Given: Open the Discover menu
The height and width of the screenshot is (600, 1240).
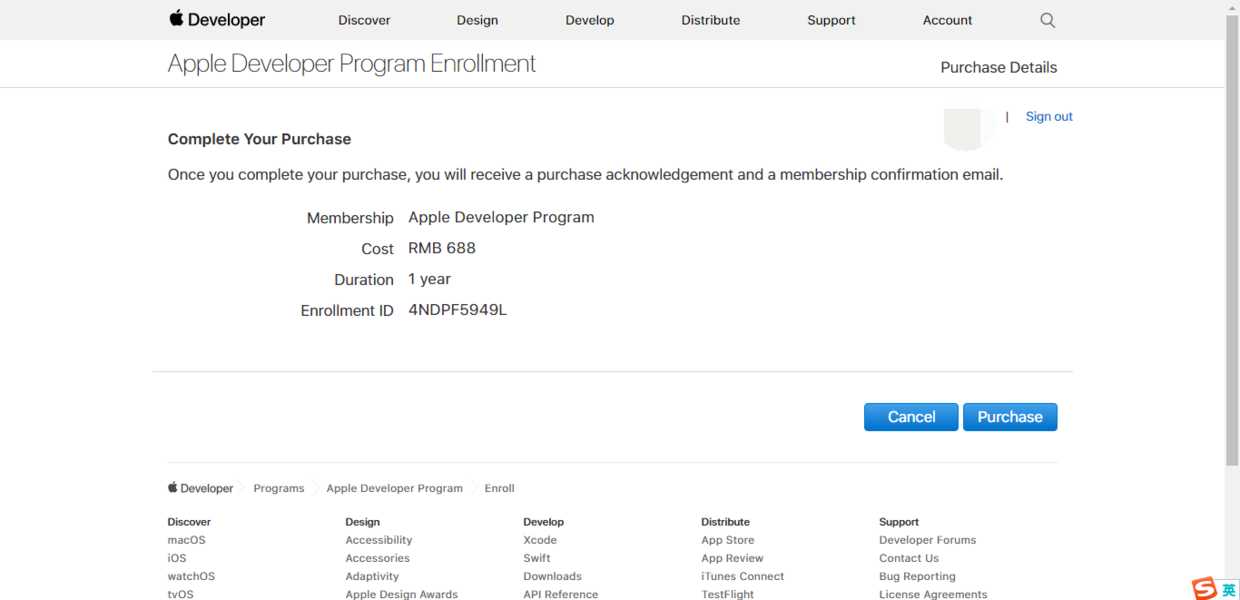Looking at the screenshot, I should point(364,20).
